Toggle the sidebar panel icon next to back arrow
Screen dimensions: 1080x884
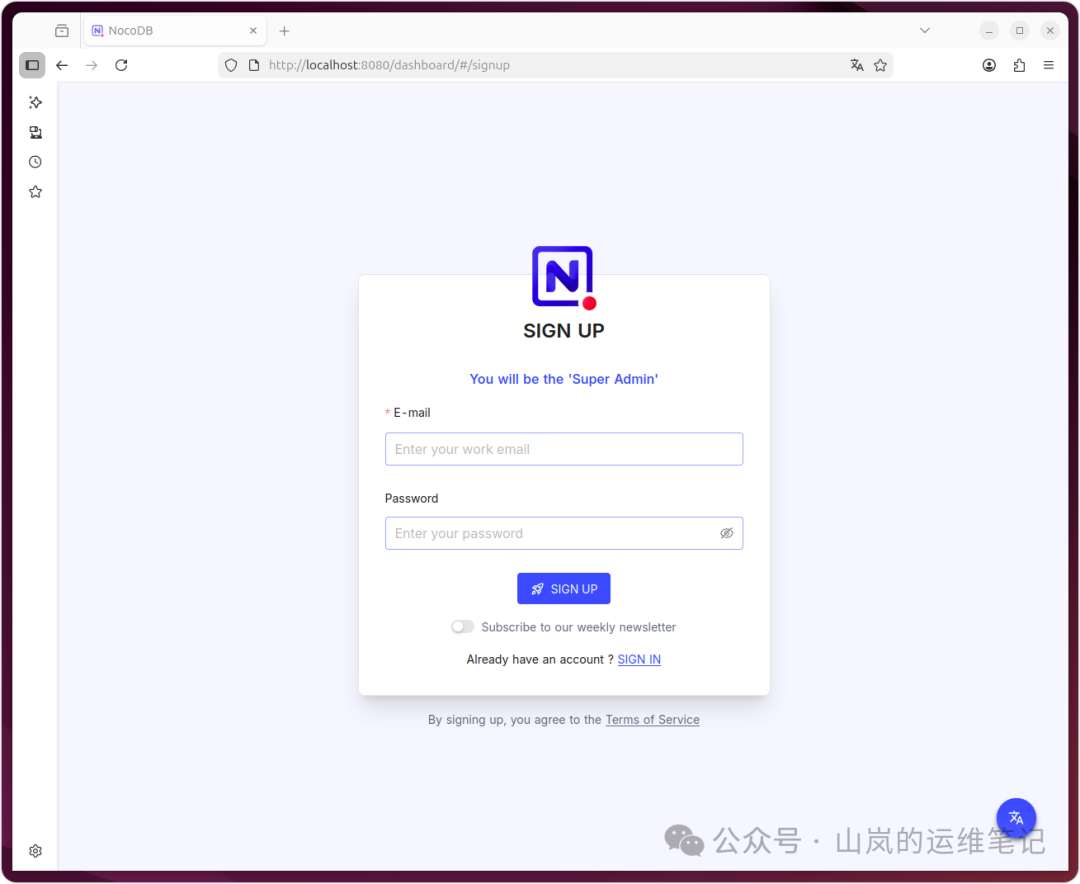click(32, 65)
